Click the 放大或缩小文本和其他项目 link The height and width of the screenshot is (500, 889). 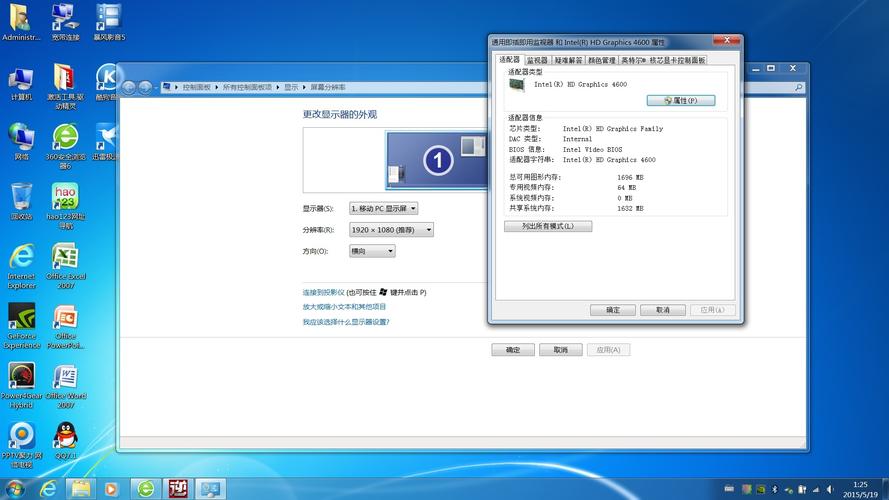pos(344,307)
